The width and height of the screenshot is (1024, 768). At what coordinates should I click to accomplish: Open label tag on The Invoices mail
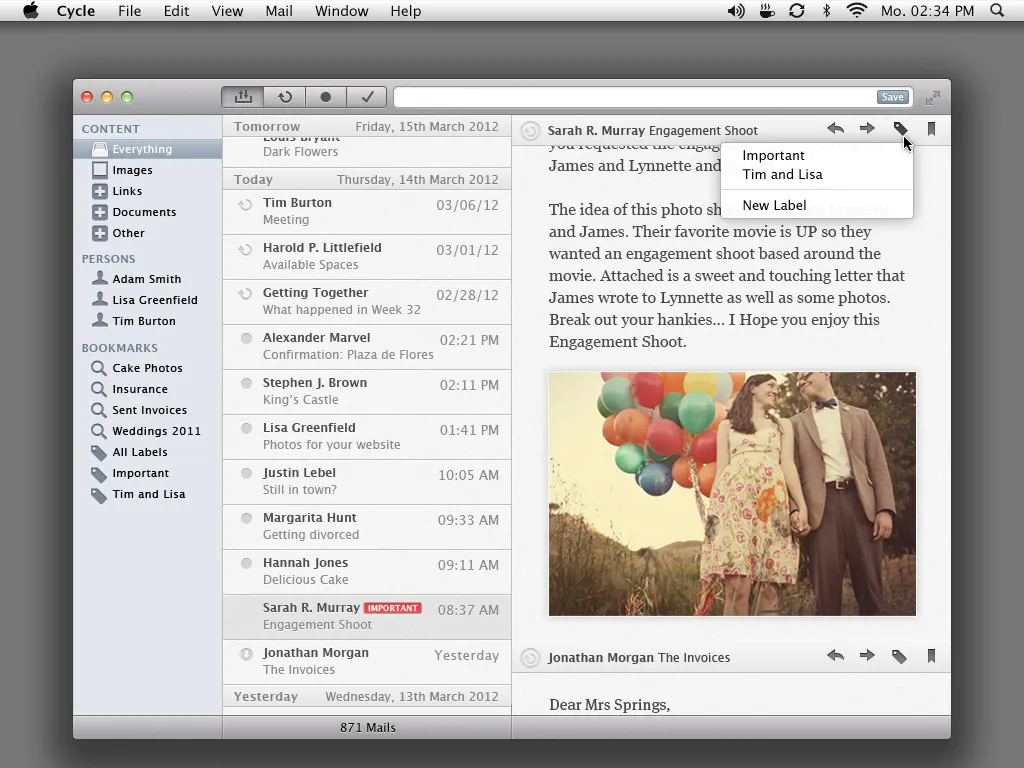(899, 656)
